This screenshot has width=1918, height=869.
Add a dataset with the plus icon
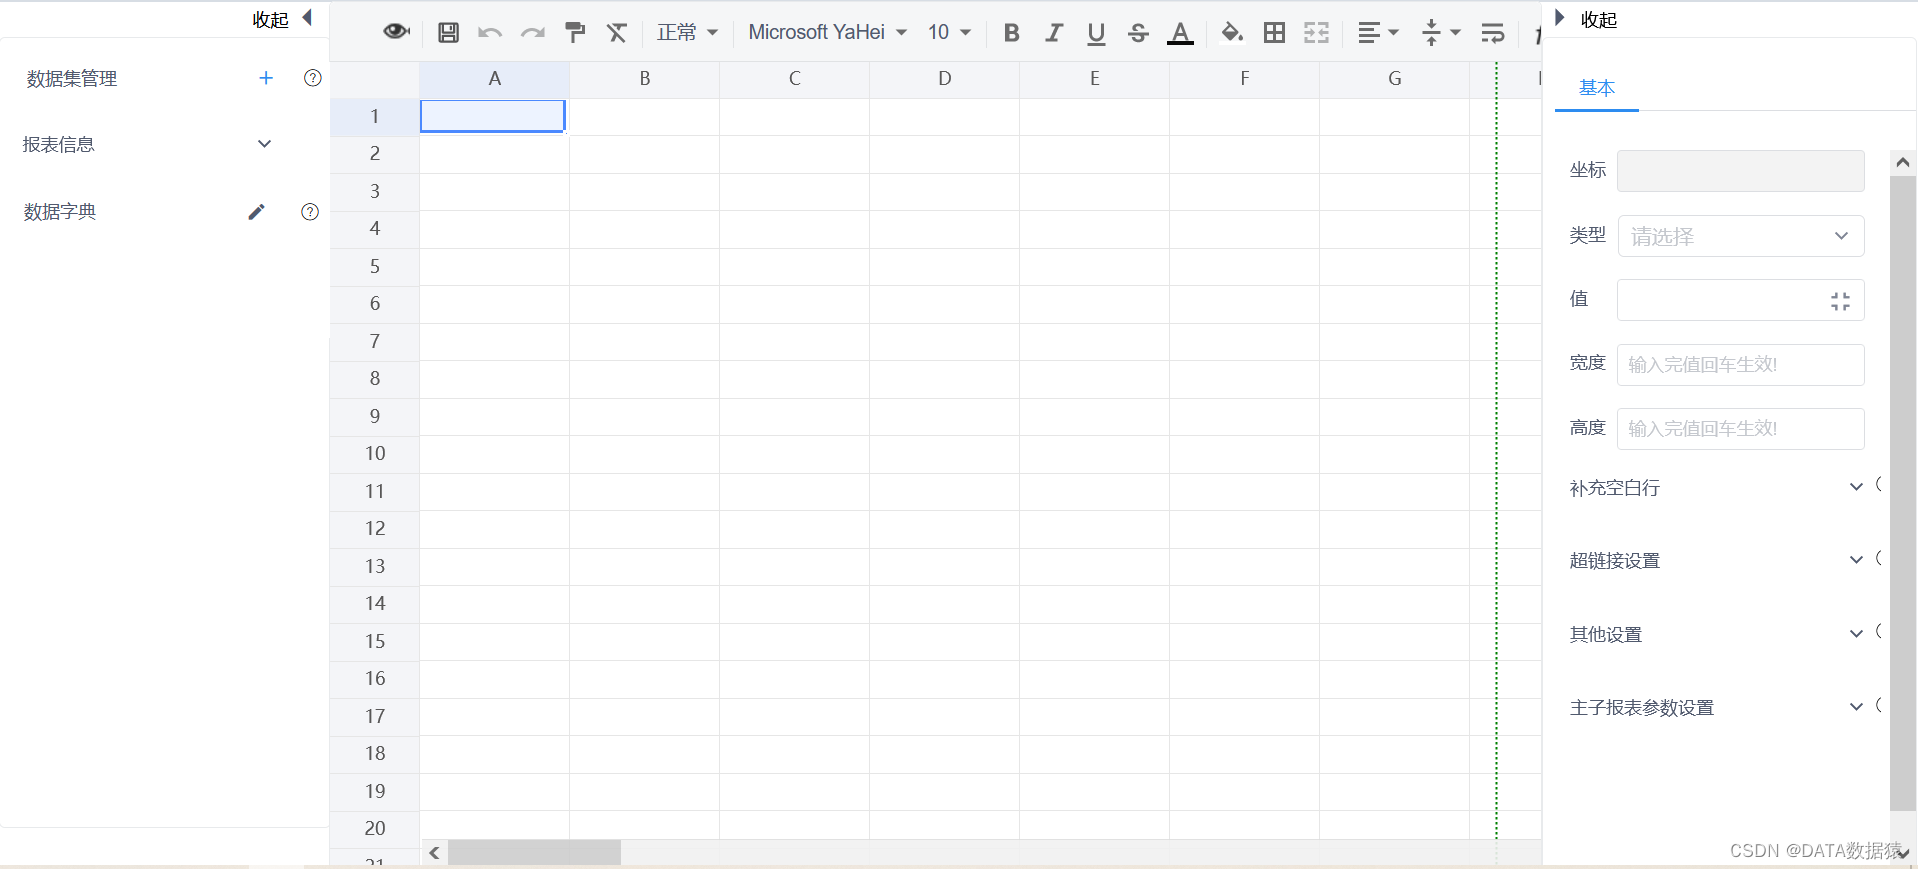coord(266,78)
